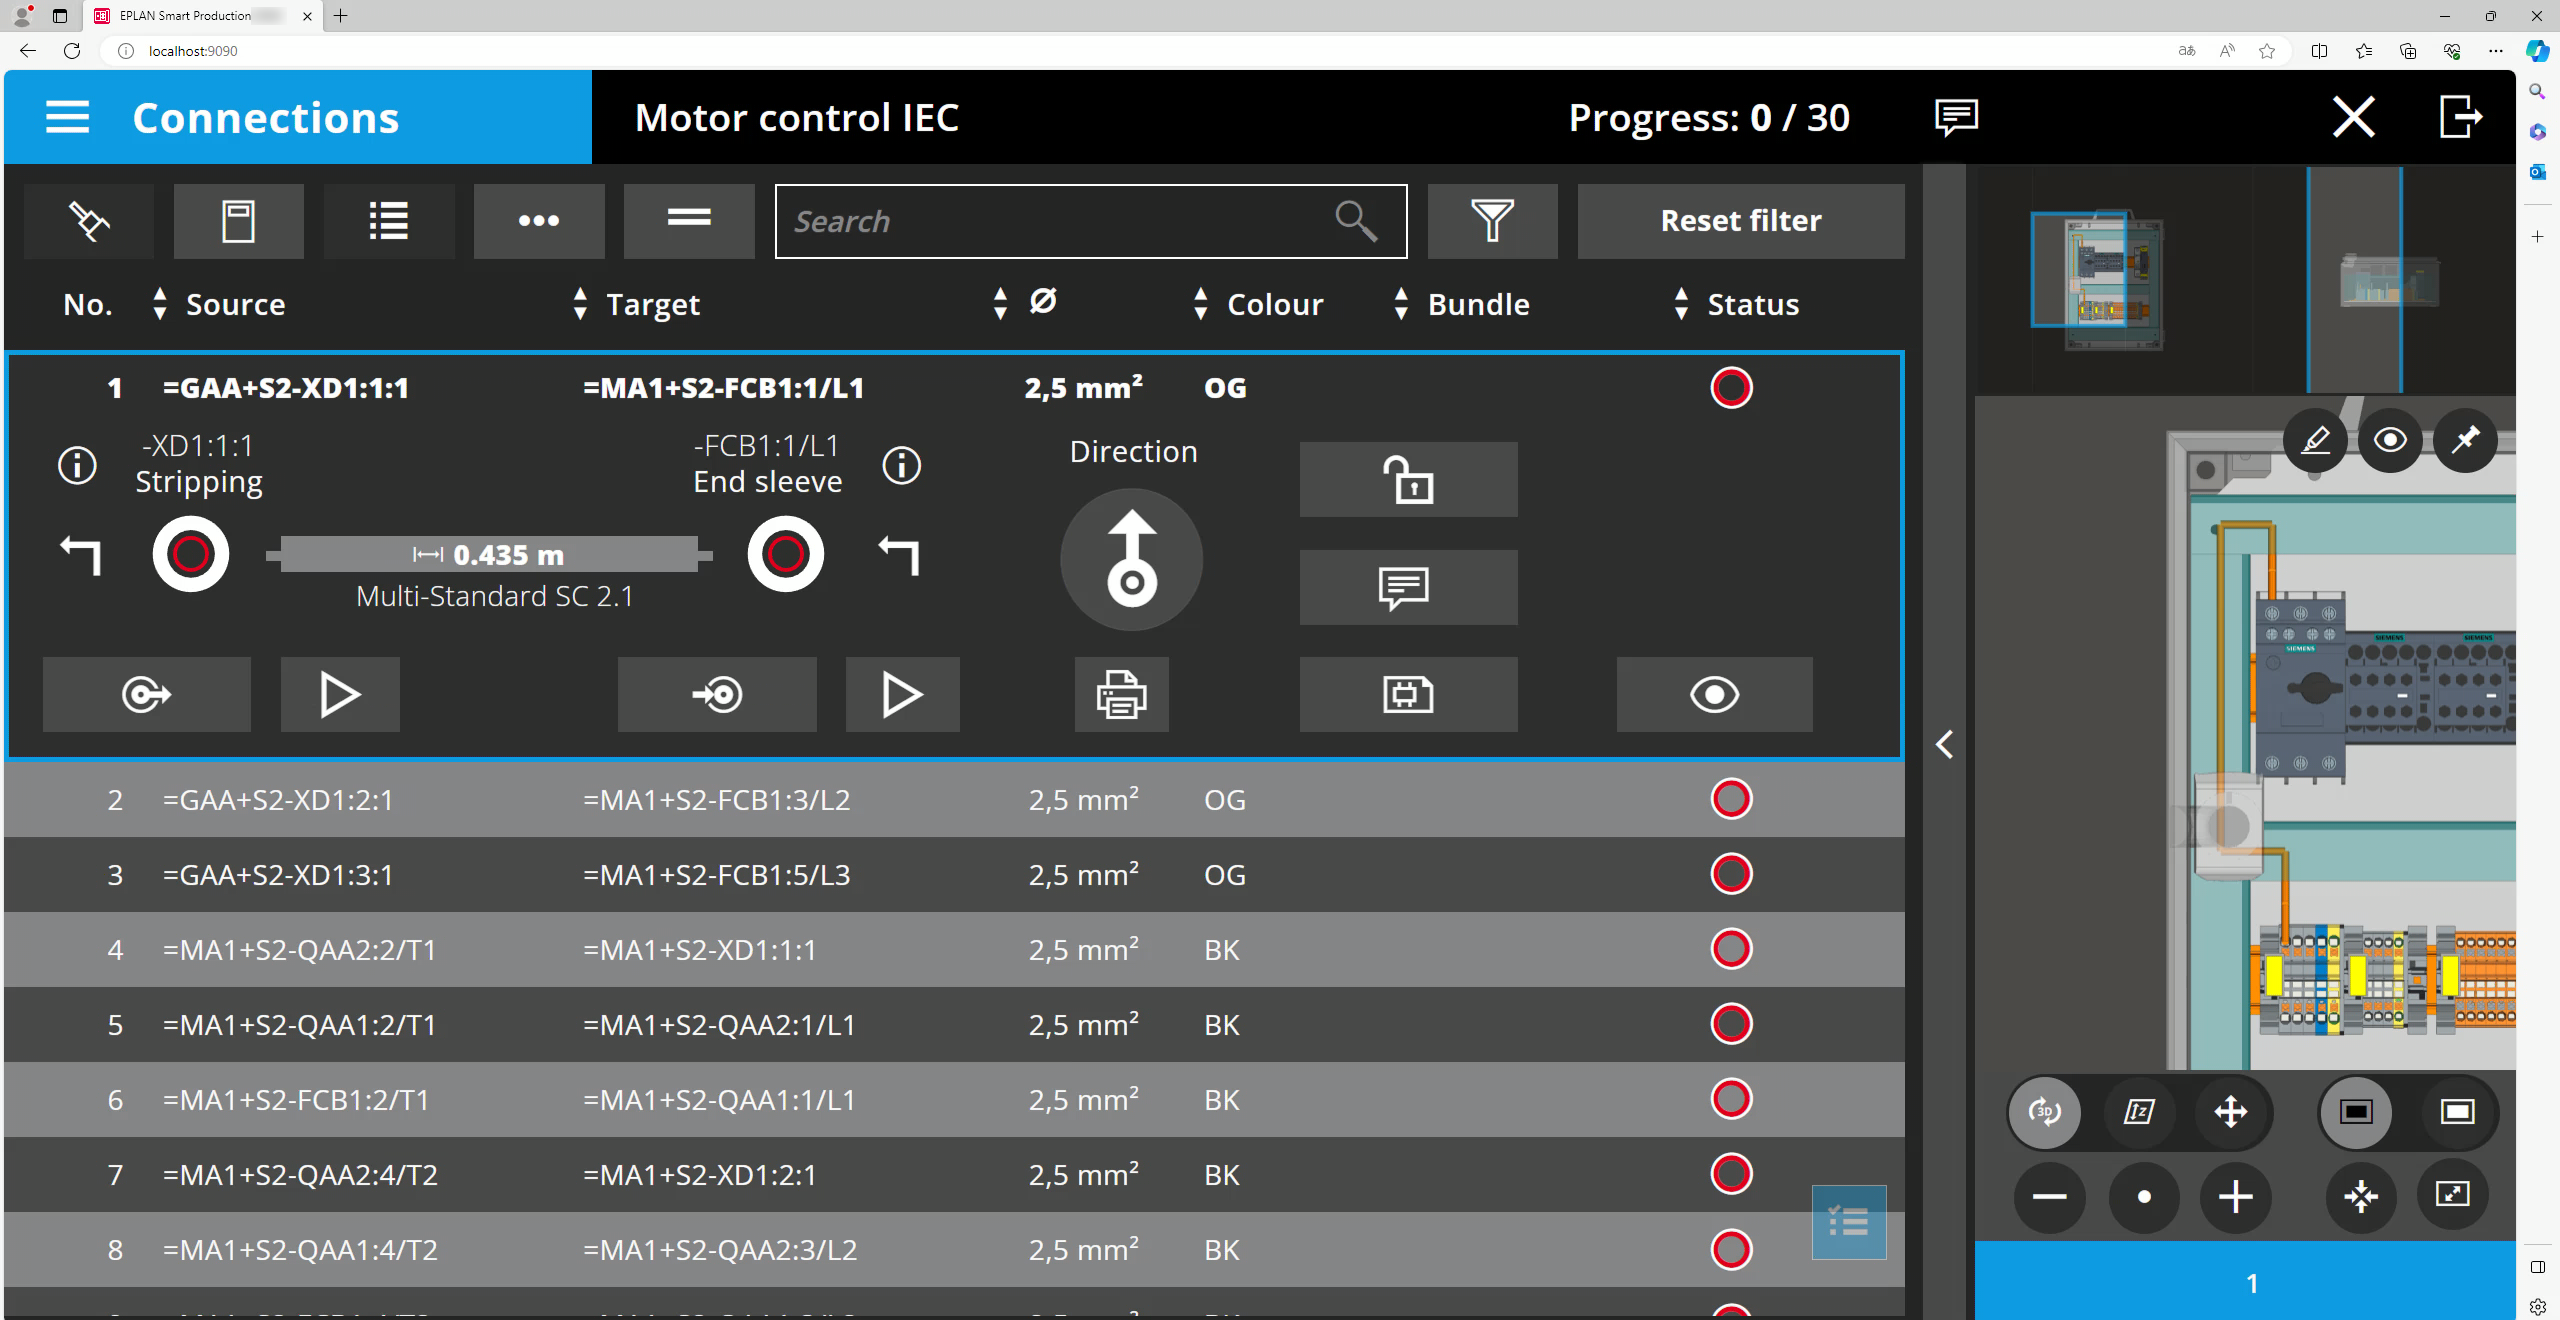The image size is (2560, 1320).
Task: Open the hamburger menu next to Connections
Action: (x=67, y=117)
